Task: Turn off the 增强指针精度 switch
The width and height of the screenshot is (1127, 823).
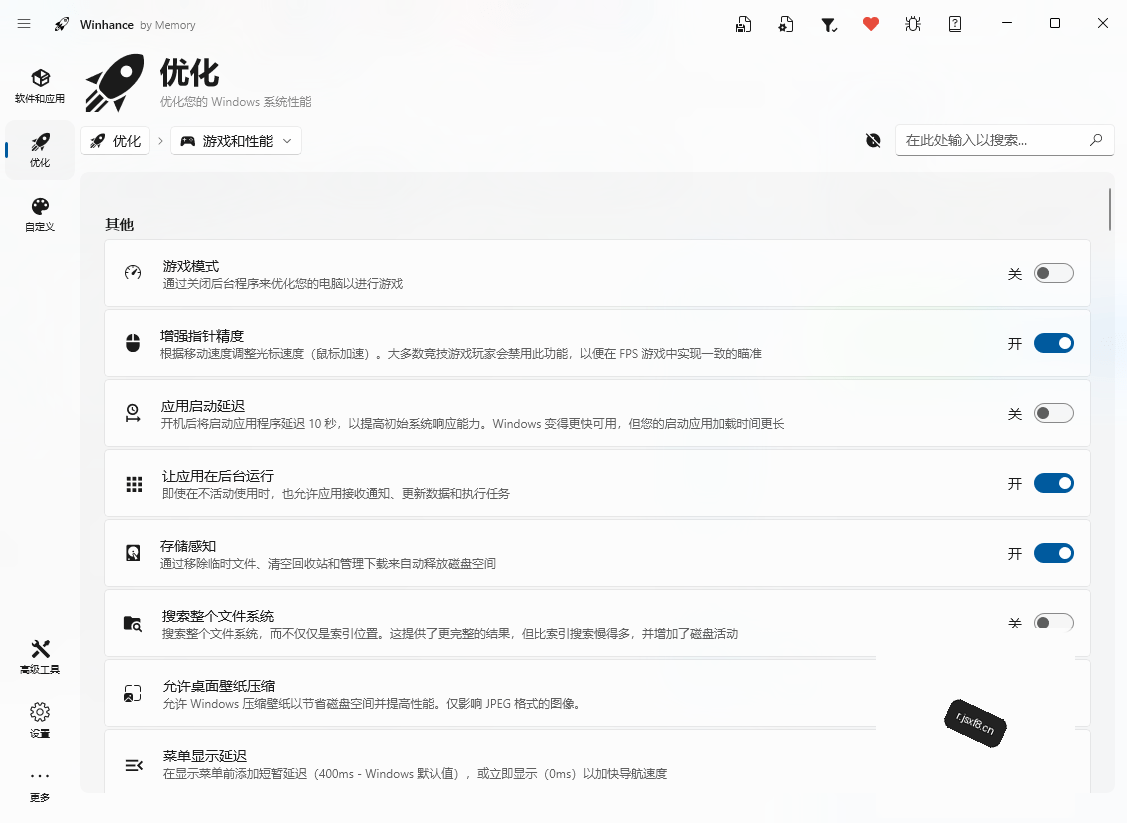Action: (1054, 343)
